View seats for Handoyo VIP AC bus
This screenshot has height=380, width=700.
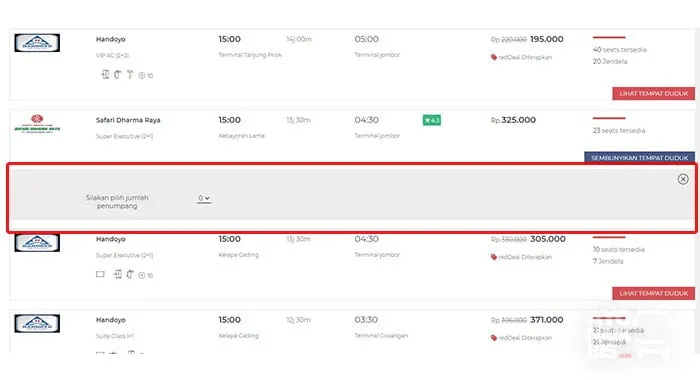tap(654, 93)
